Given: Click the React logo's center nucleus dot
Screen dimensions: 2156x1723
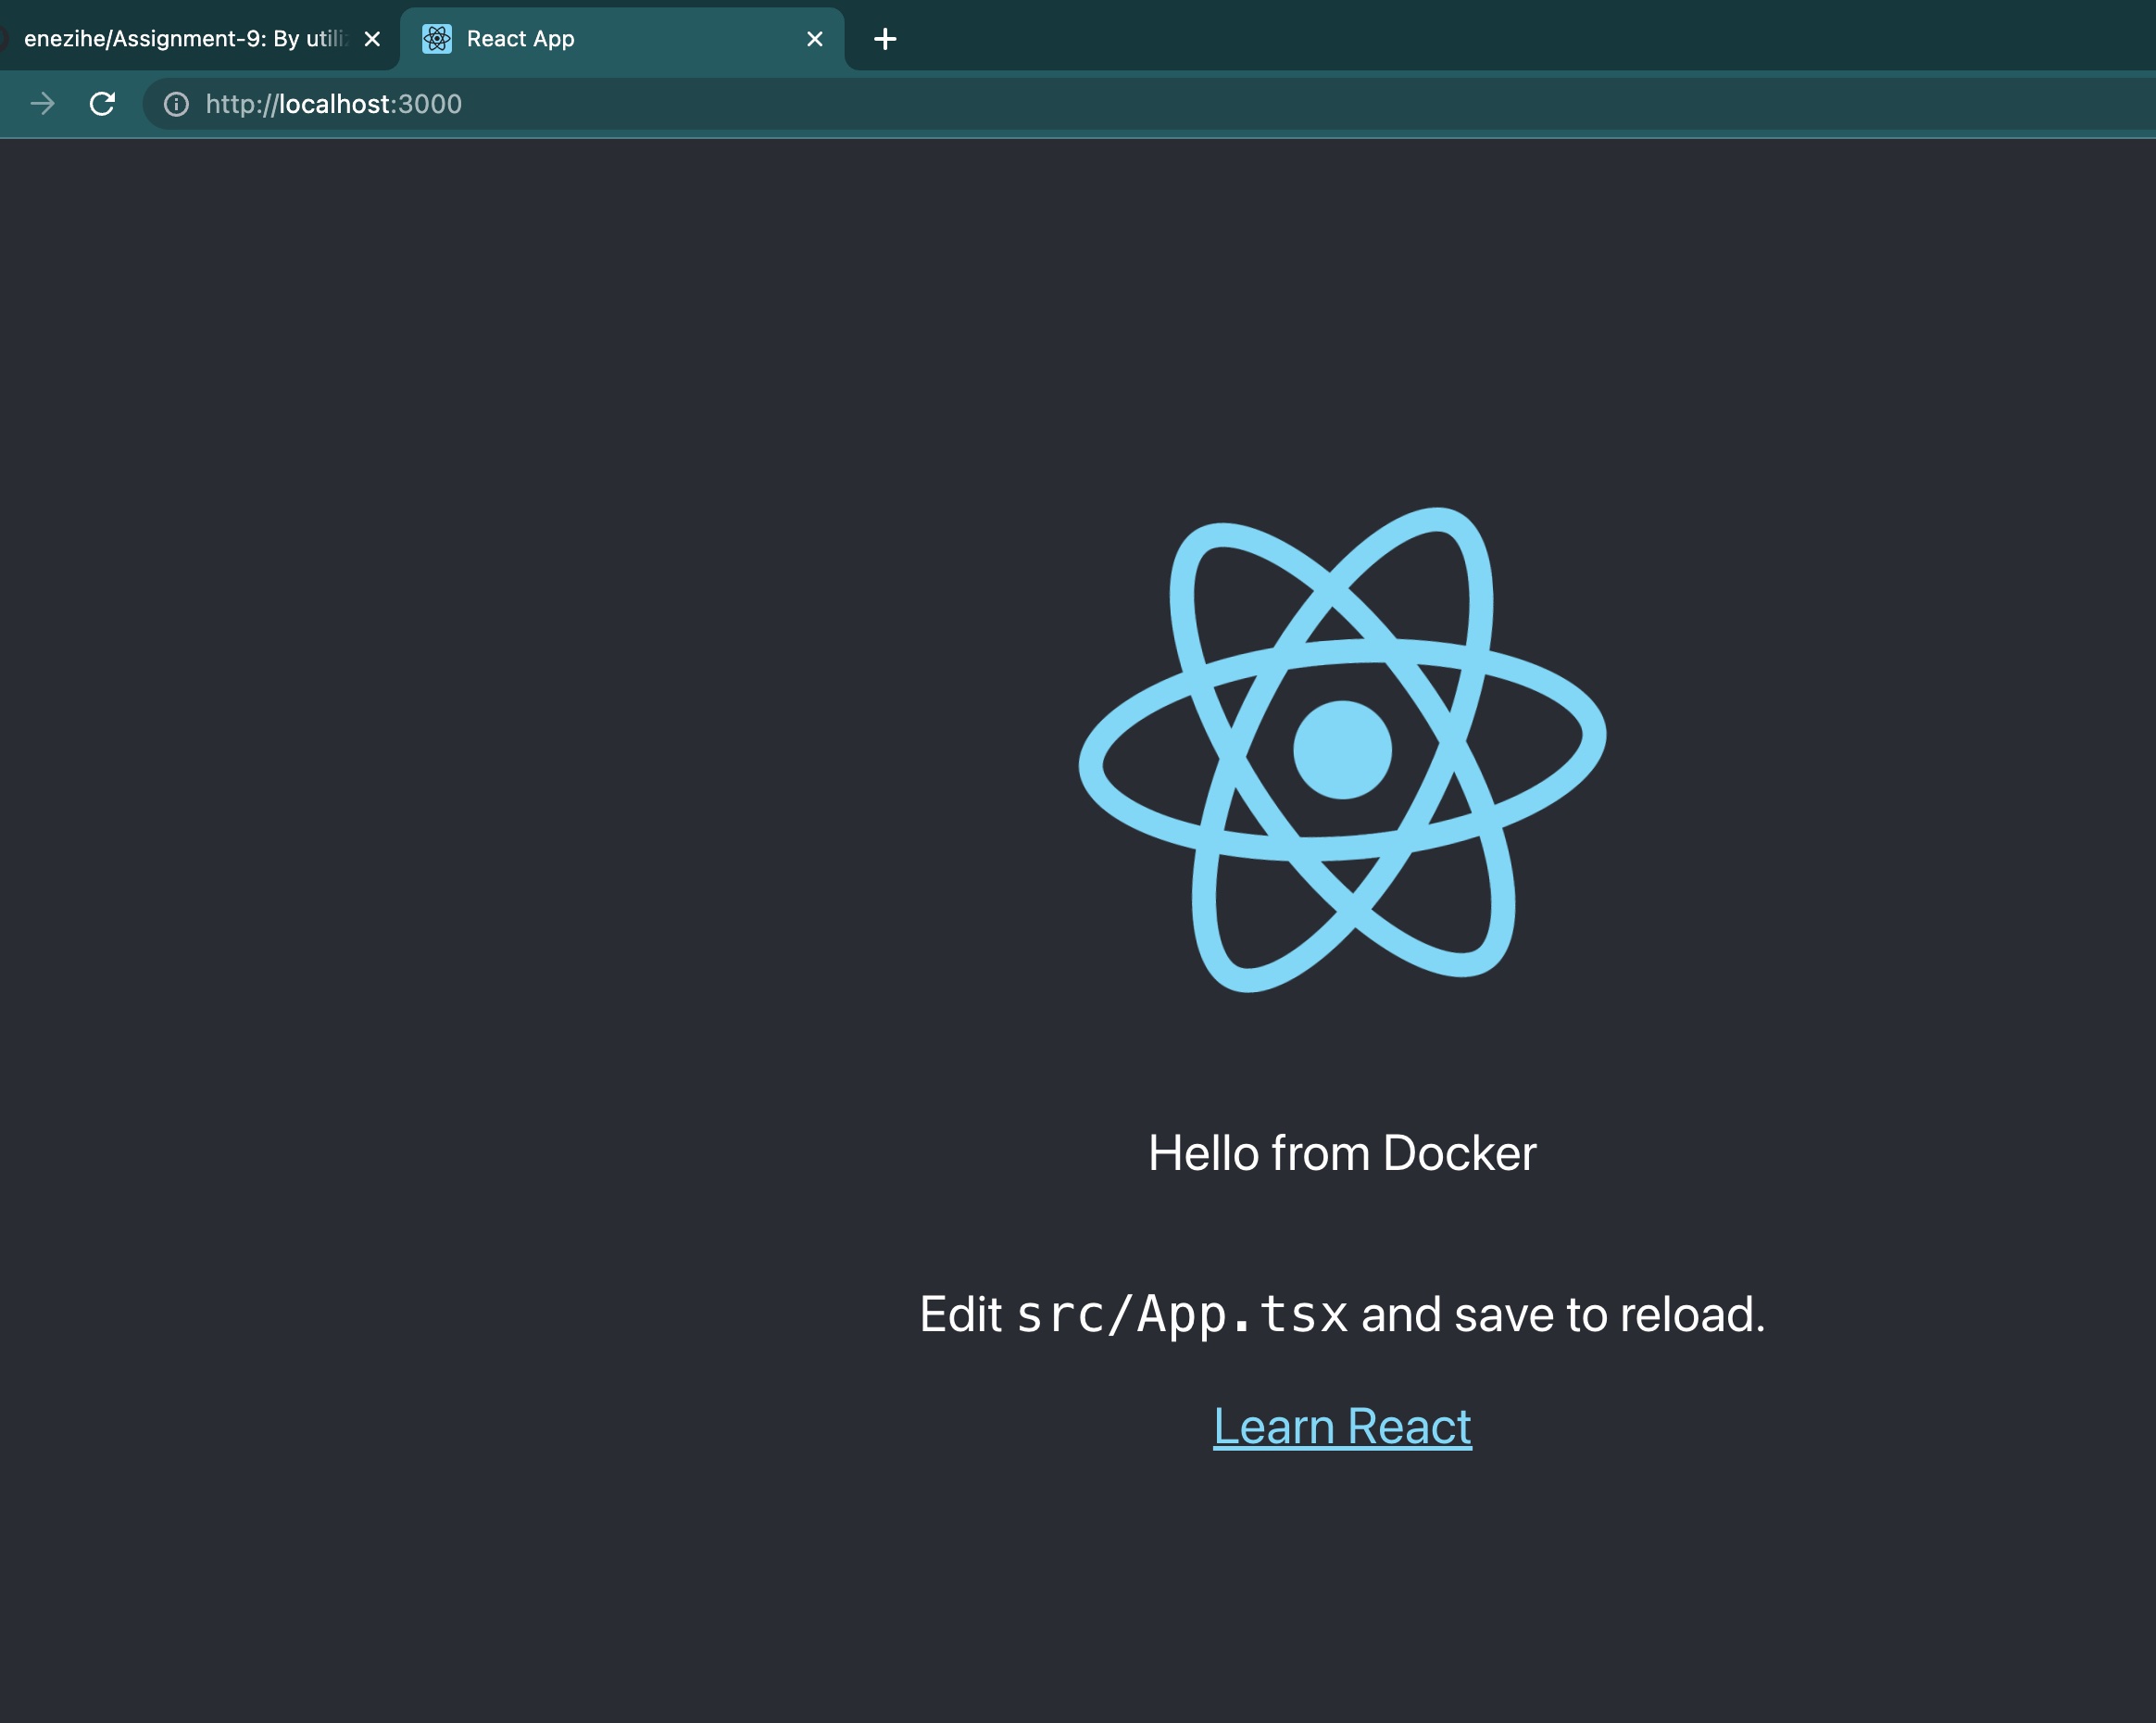Looking at the screenshot, I should (1342, 750).
